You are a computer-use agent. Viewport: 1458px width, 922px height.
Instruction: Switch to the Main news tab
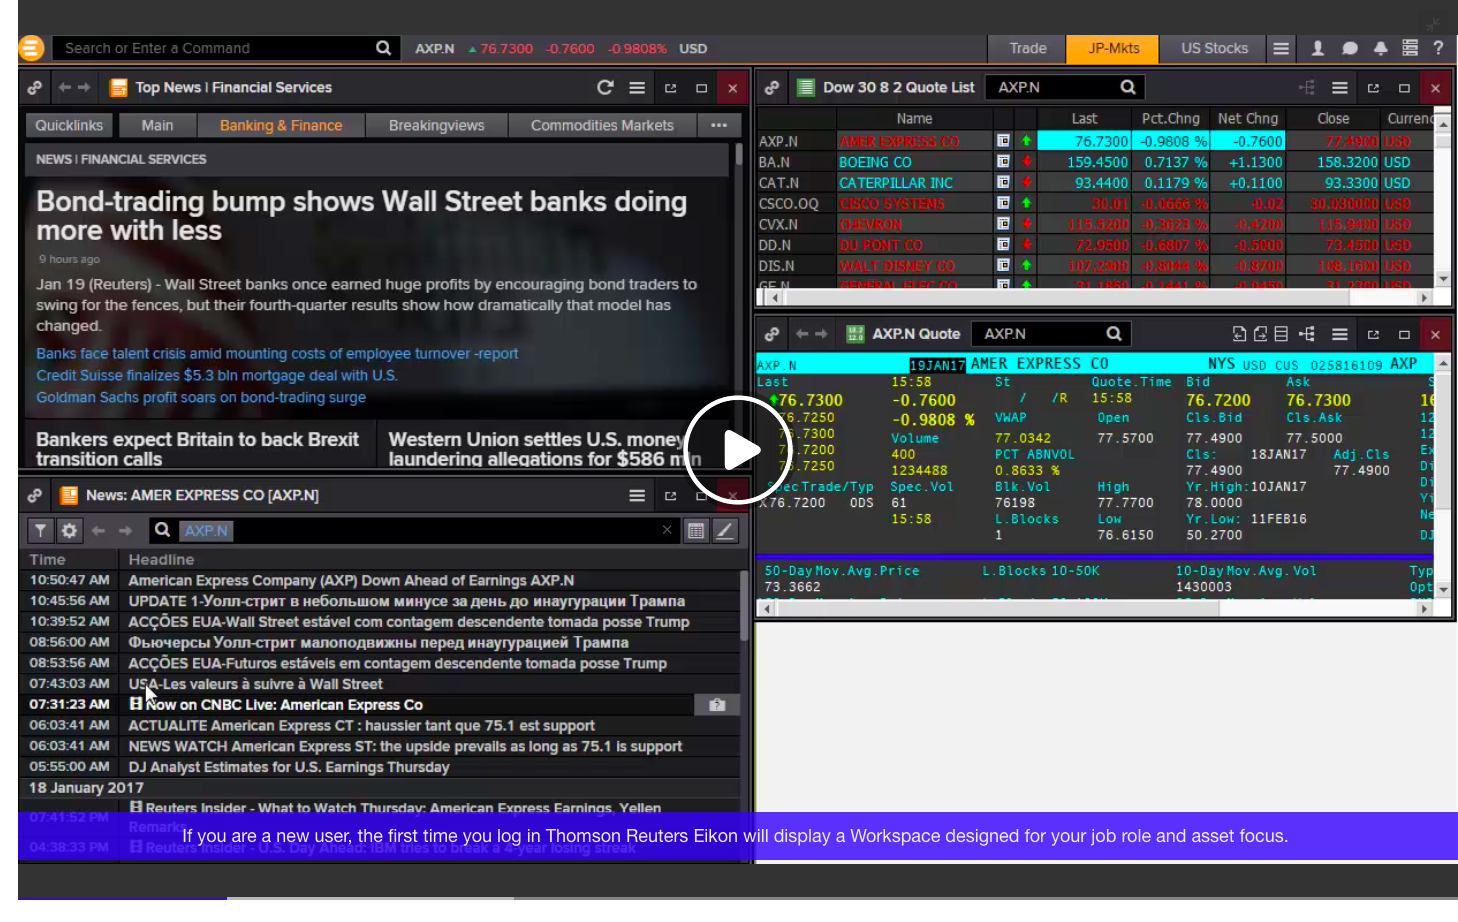click(157, 125)
